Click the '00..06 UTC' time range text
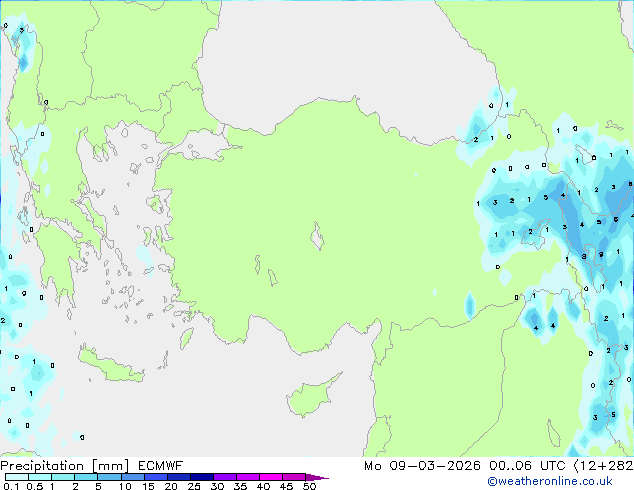634x490 pixels. [x=527, y=466]
